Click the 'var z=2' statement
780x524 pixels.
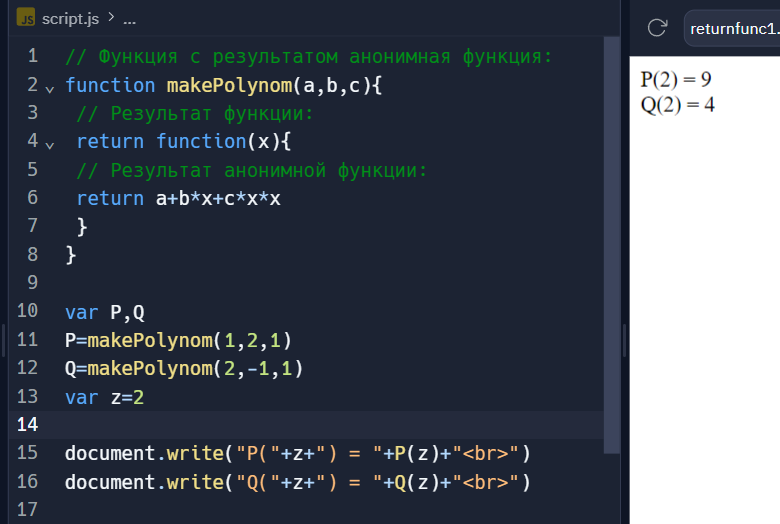pos(105,397)
